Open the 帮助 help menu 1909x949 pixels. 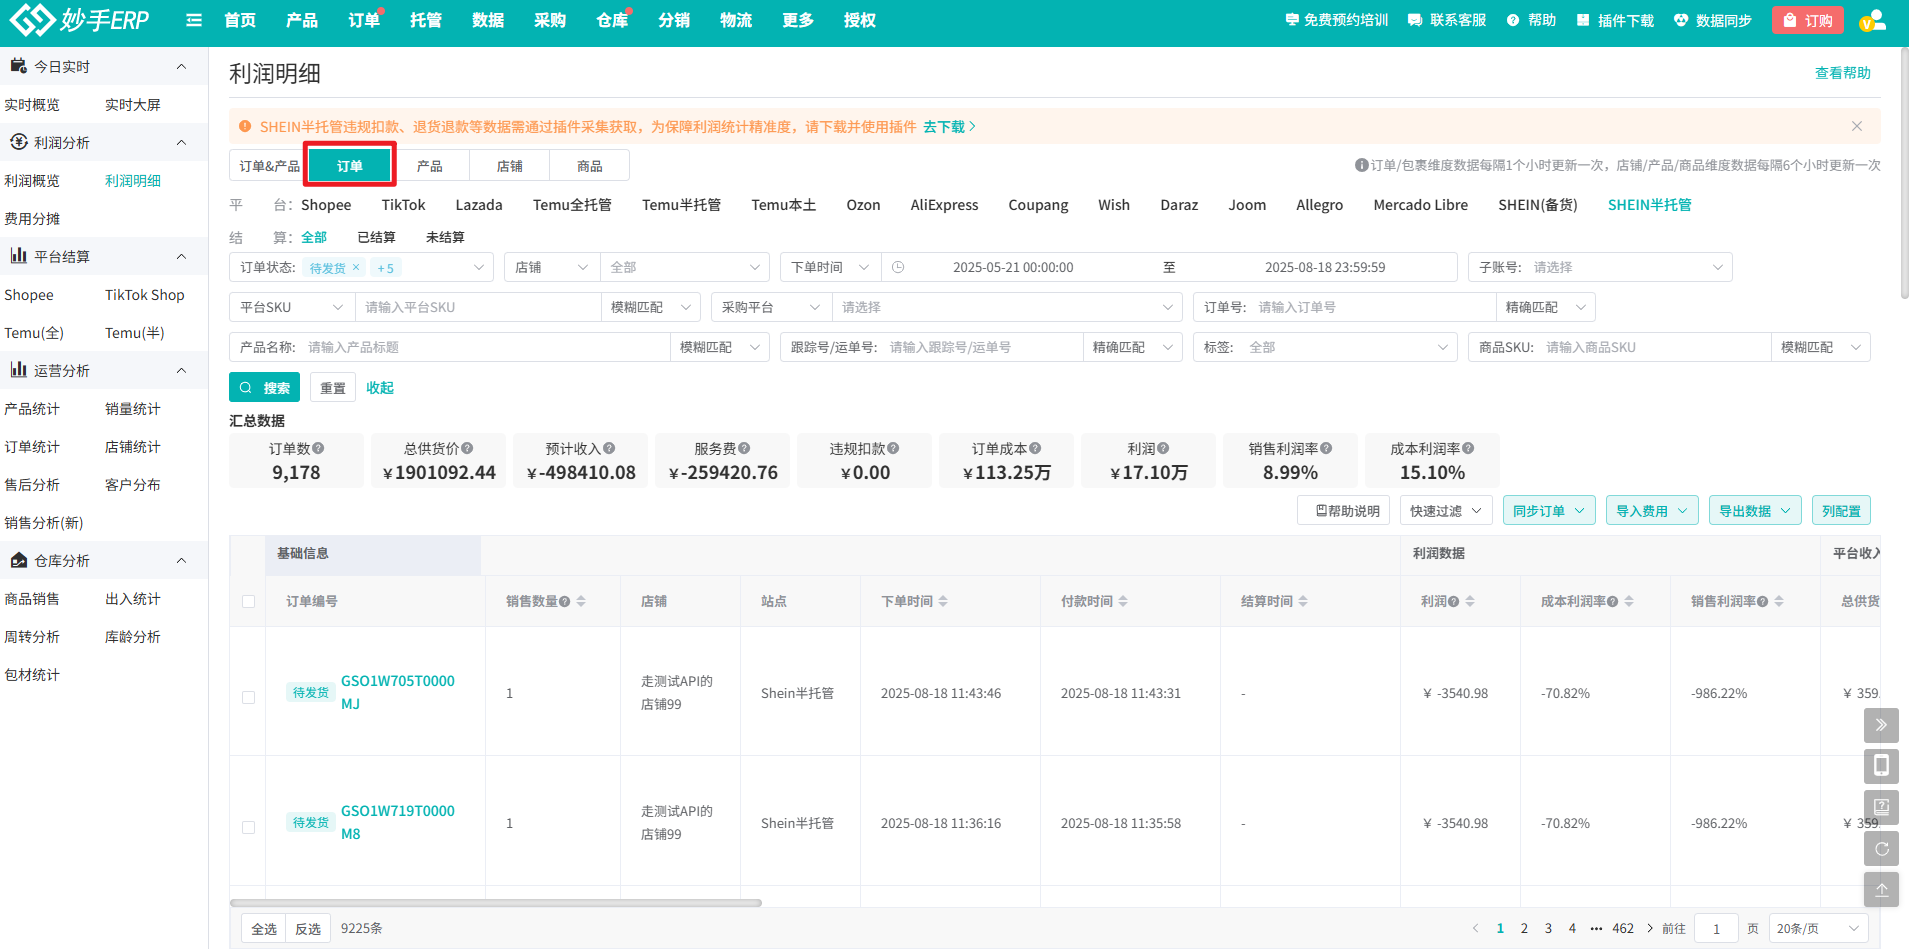tap(1531, 20)
